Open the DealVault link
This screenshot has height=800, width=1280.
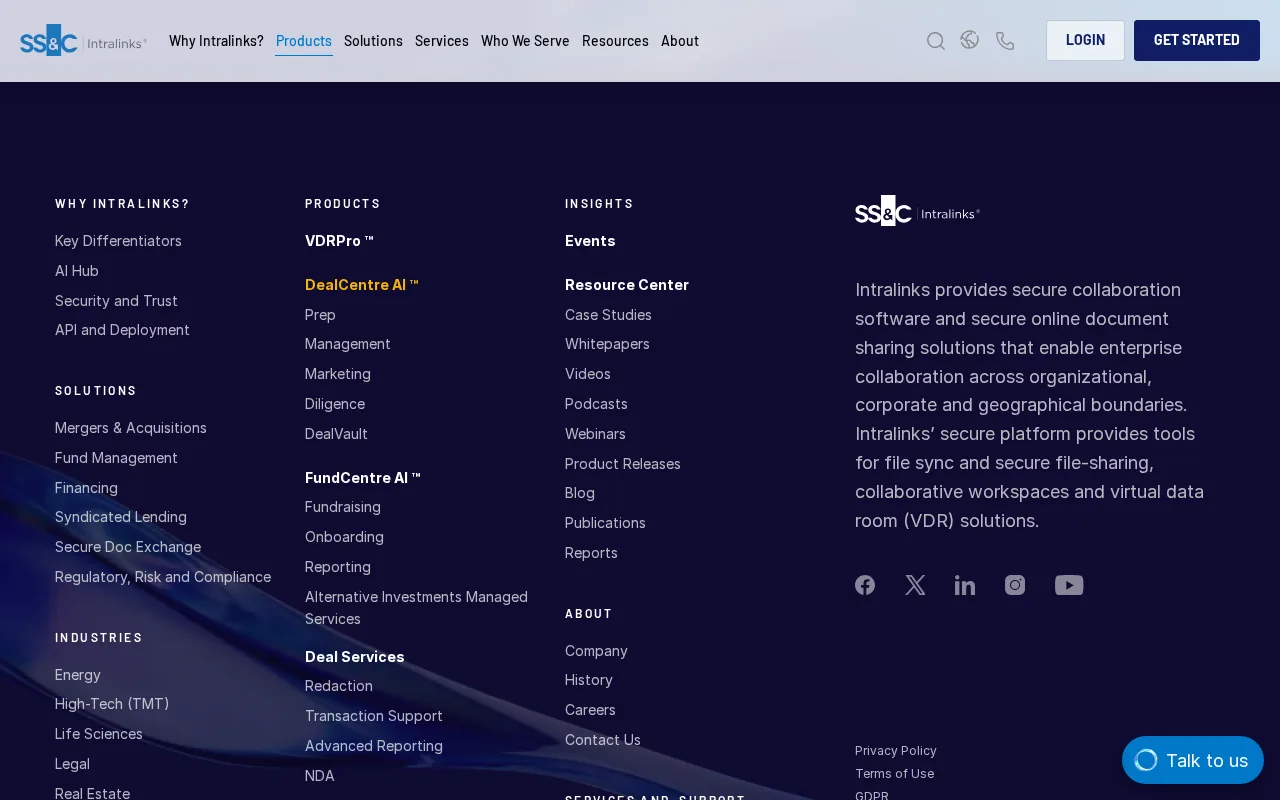[336, 434]
